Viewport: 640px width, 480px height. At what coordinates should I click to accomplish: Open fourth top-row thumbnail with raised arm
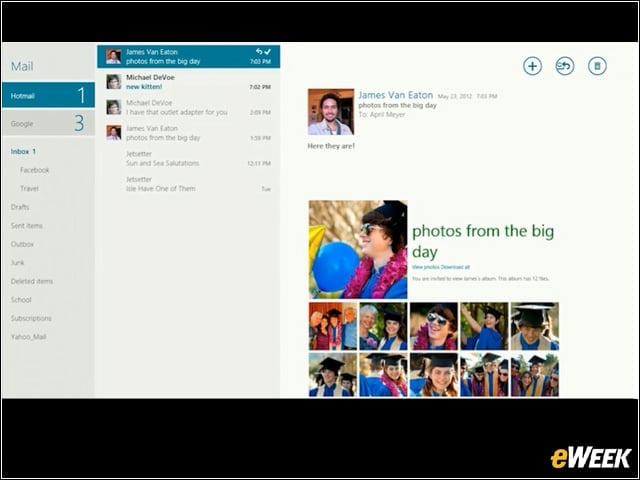pyautogui.click(x=484, y=326)
